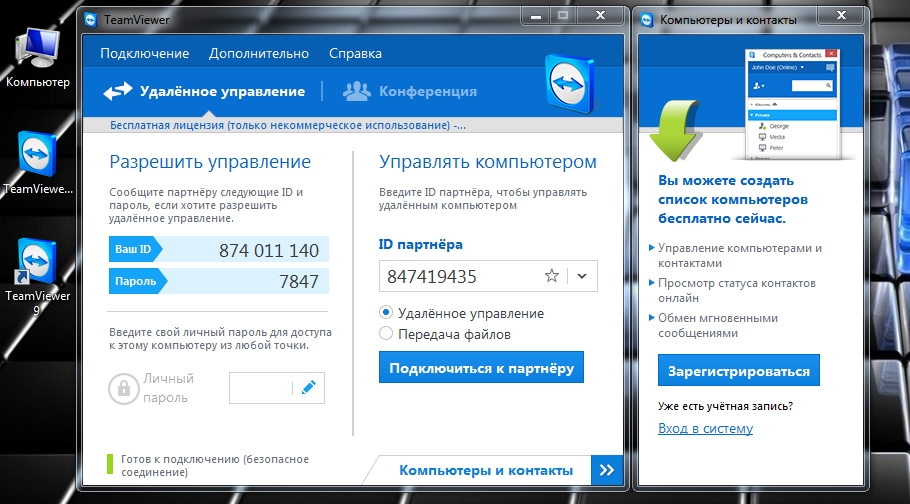Click the TeamViewer title bar icon of main window
The image size is (910, 504).
click(91, 20)
